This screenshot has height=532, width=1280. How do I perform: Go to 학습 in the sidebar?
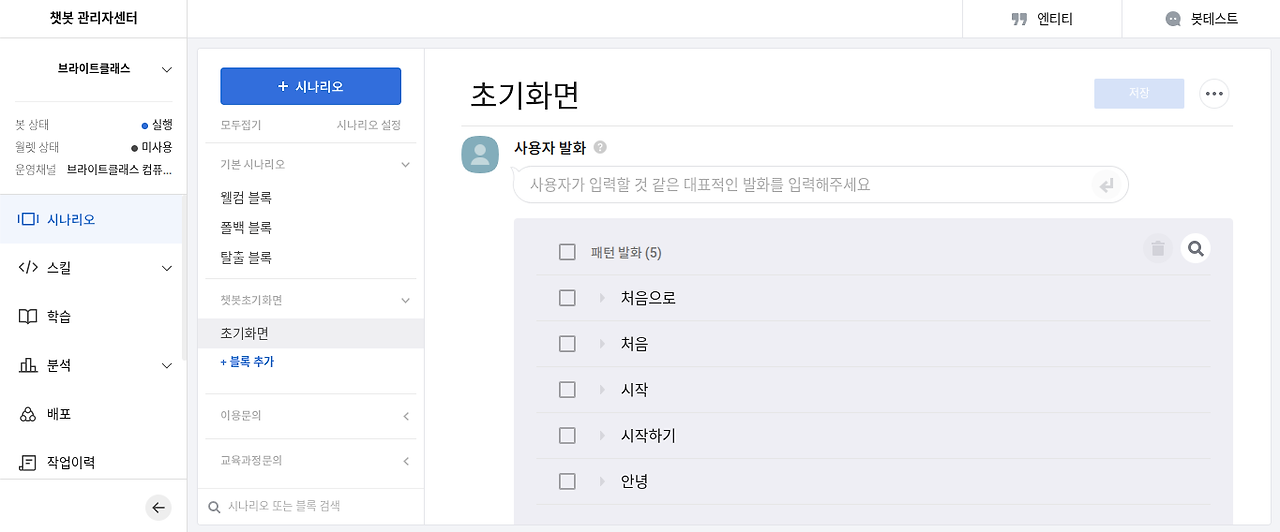[x=59, y=317]
